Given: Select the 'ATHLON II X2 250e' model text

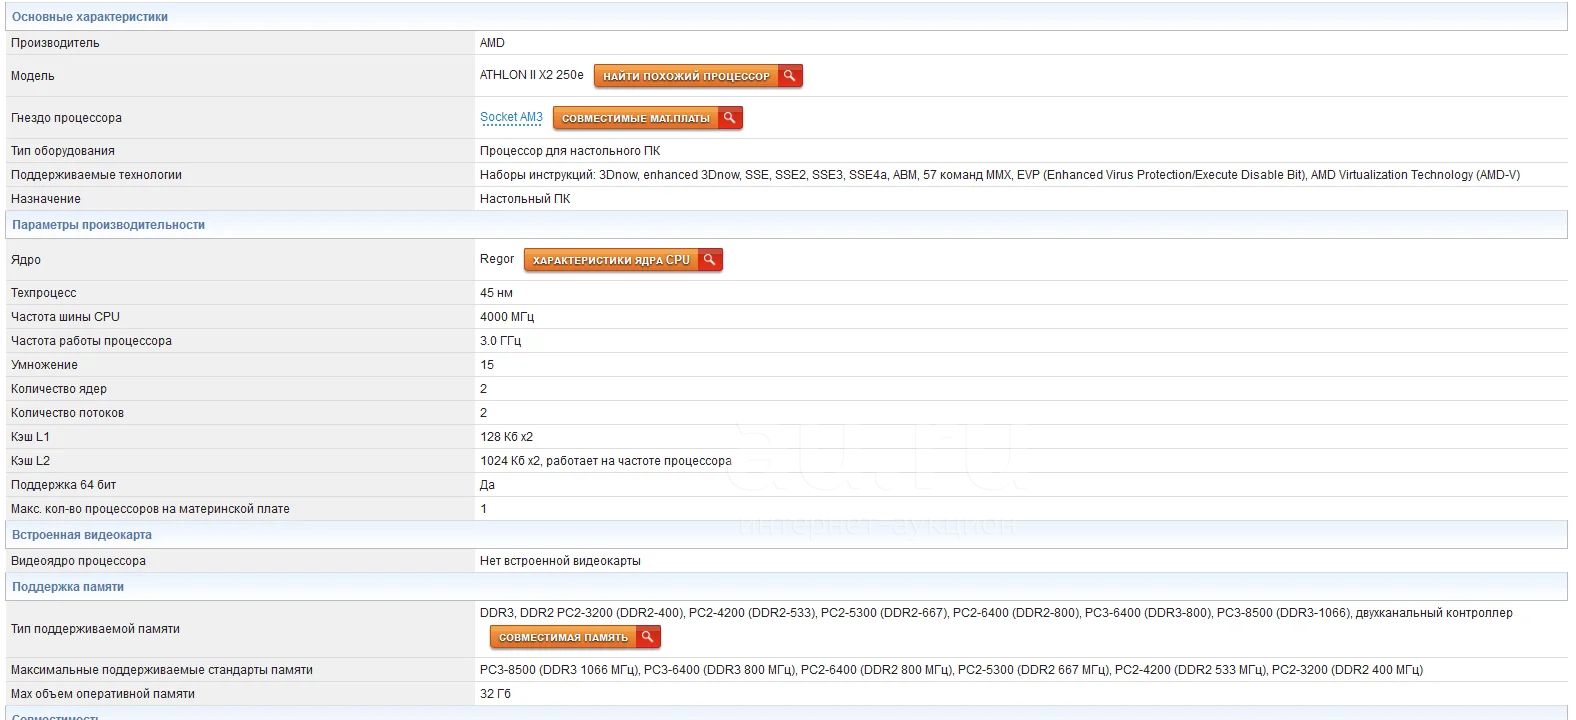Looking at the screenshot, I should (x=532, y=75).
